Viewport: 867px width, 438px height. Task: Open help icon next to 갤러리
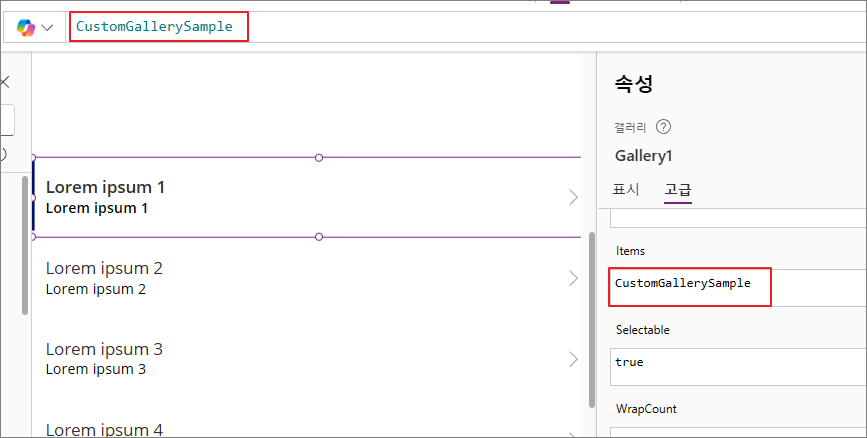click(663, 127)
